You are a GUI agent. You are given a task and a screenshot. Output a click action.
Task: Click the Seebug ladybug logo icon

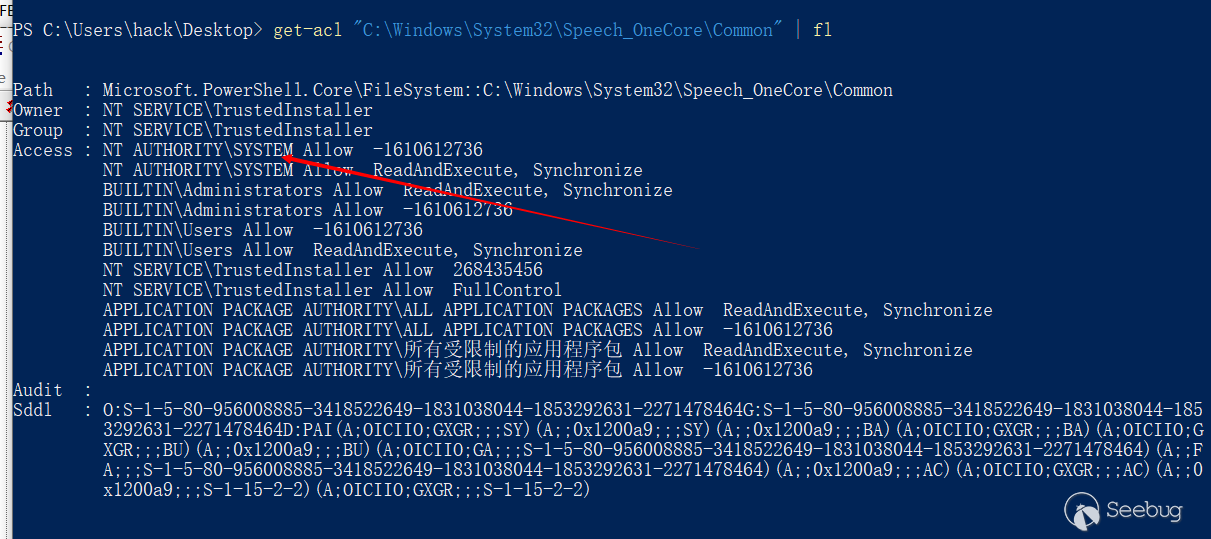1082,512
